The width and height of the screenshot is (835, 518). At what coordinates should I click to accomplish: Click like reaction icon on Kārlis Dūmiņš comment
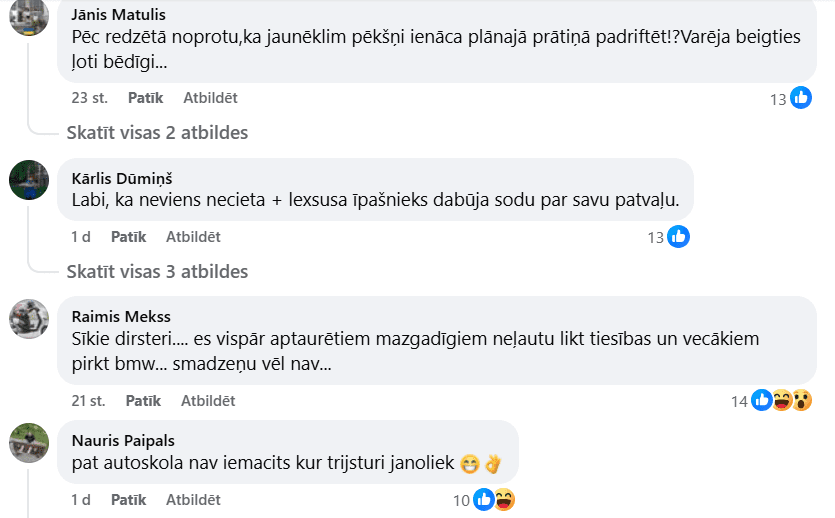coord(679,237)
